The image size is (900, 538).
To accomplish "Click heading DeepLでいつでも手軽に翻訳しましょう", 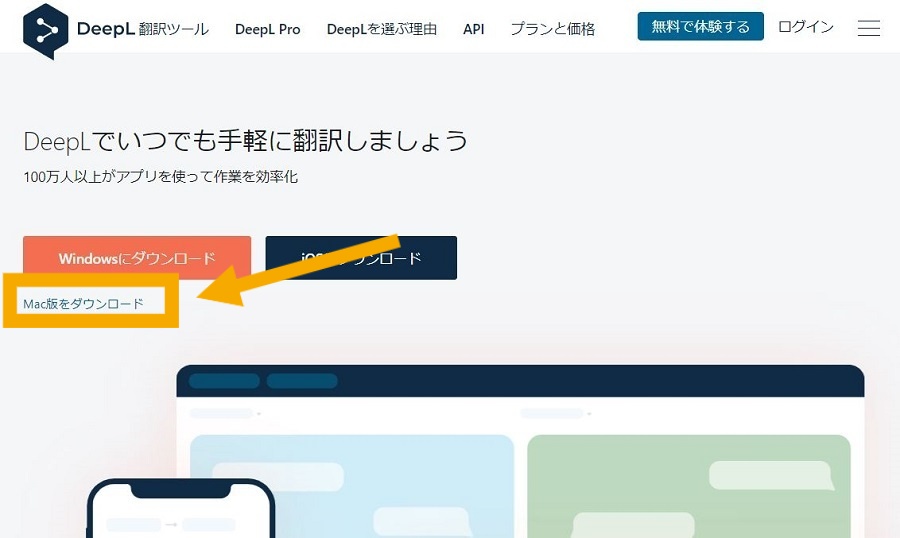I will (246, 141).
